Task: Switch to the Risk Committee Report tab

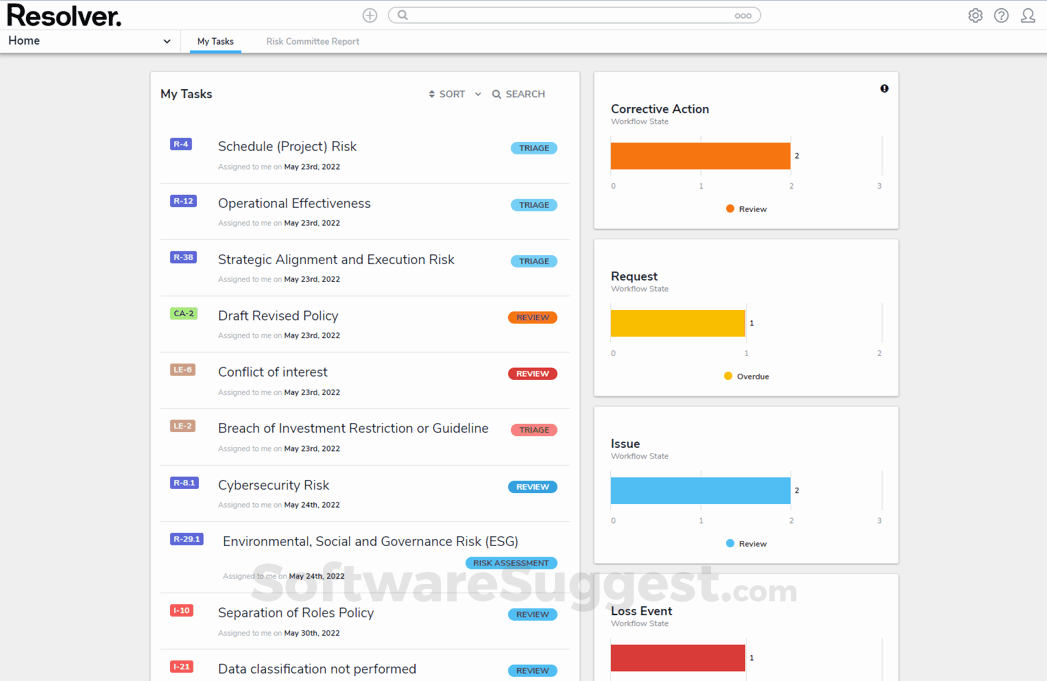Action: (312, 41)
